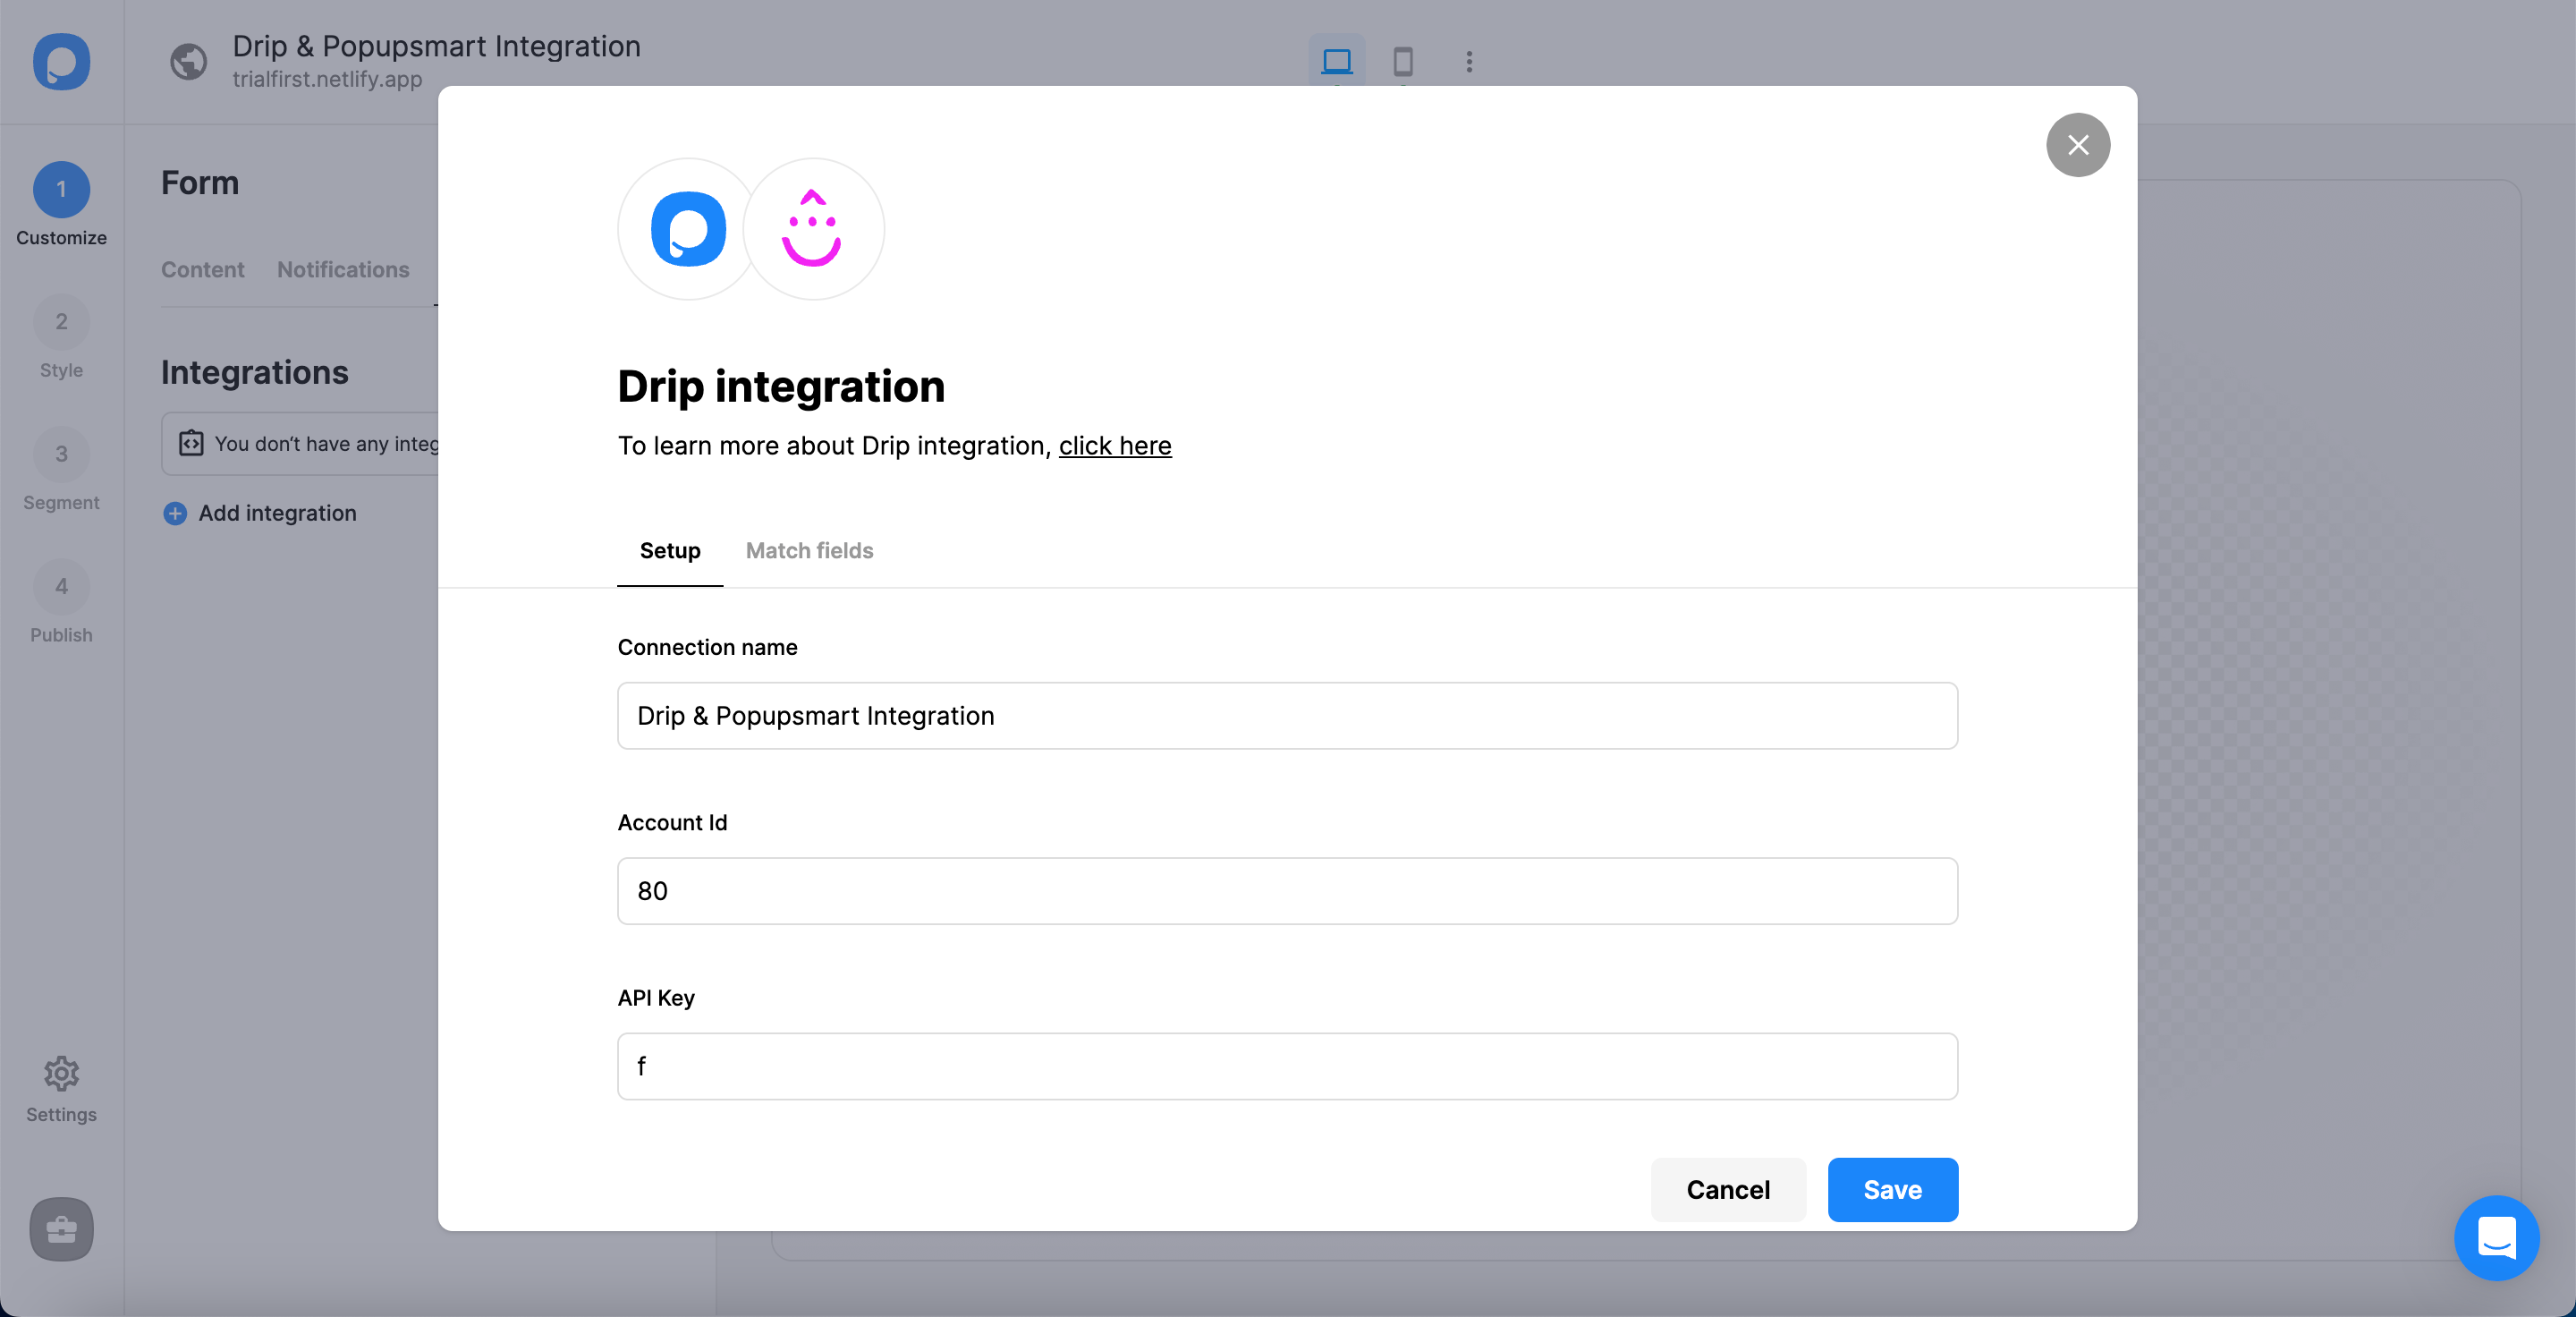Open Settings gear in sidebar
The image size is (2576, 1317).
(x=61, y=1074)
